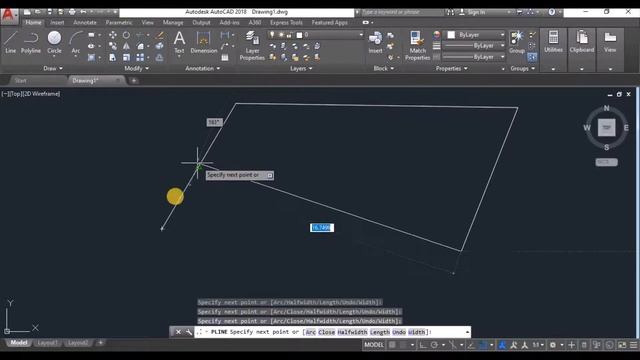Click the Mirror tool icon

pyautogui.click(x=127, y=46)
